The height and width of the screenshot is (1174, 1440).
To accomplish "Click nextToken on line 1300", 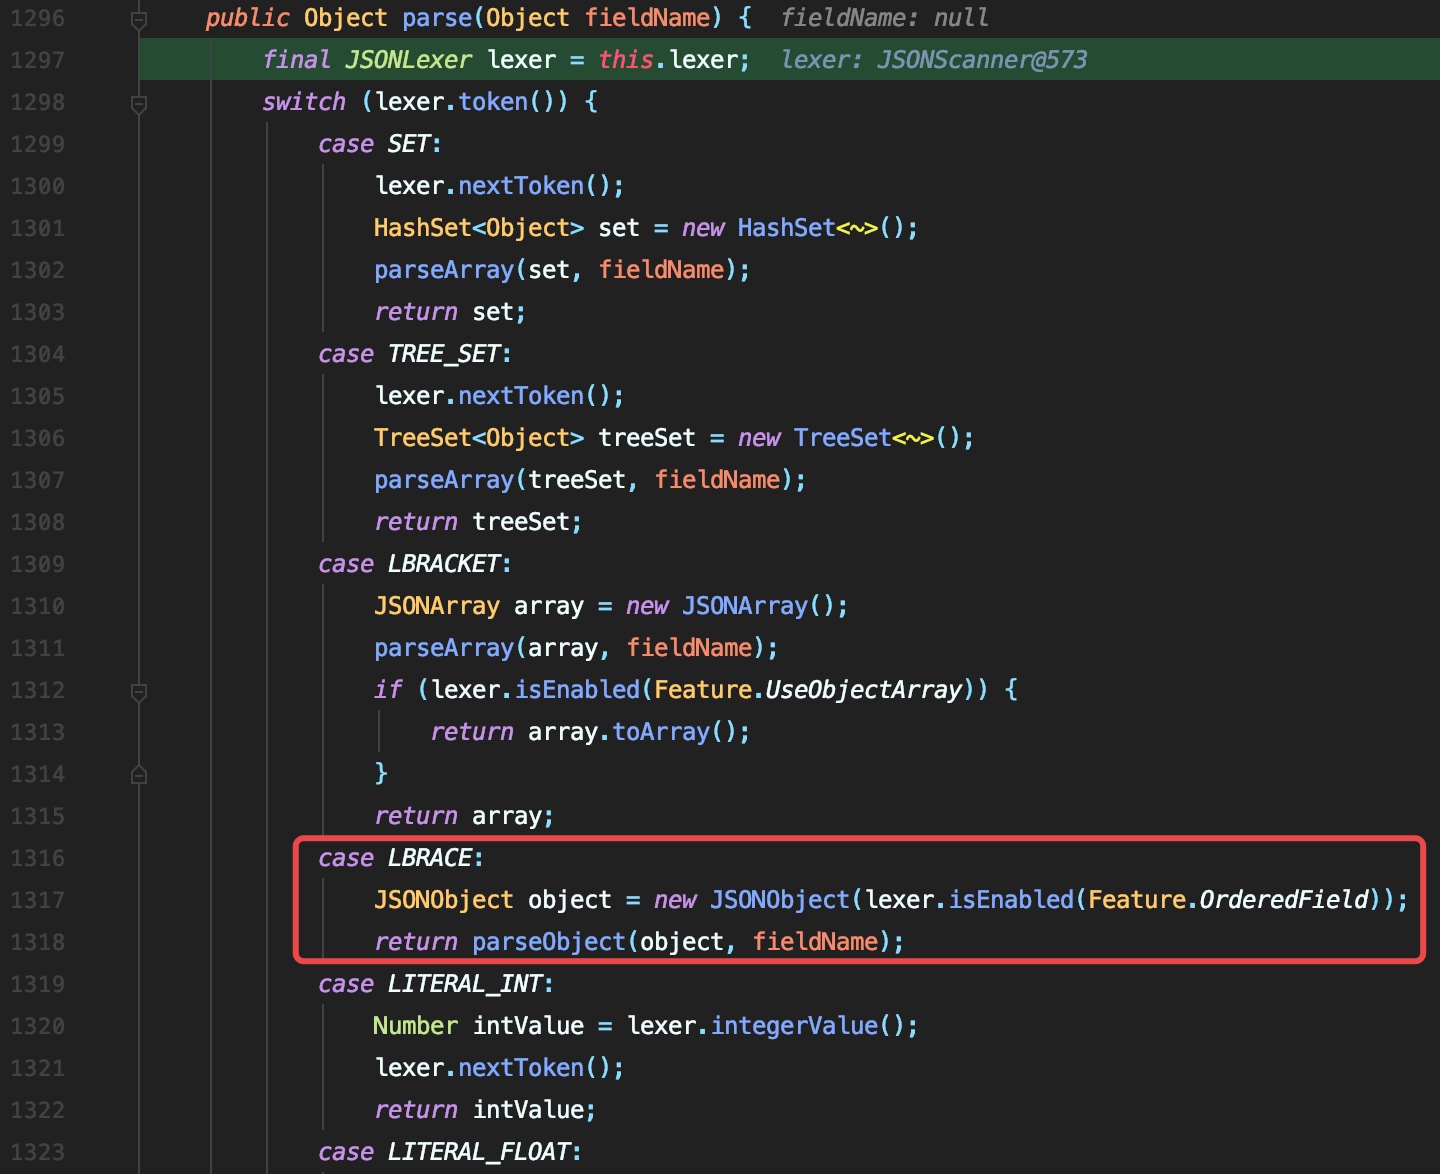I will click(521, 186).
